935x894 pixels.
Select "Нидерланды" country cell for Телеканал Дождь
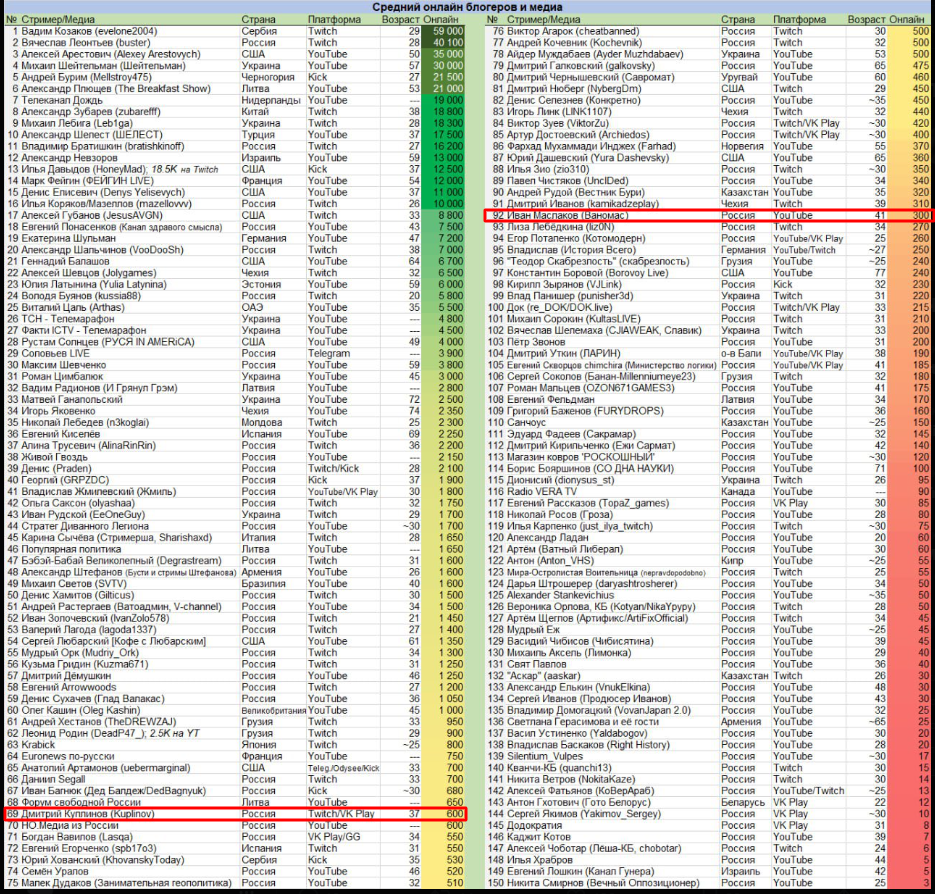coord(271,100)
